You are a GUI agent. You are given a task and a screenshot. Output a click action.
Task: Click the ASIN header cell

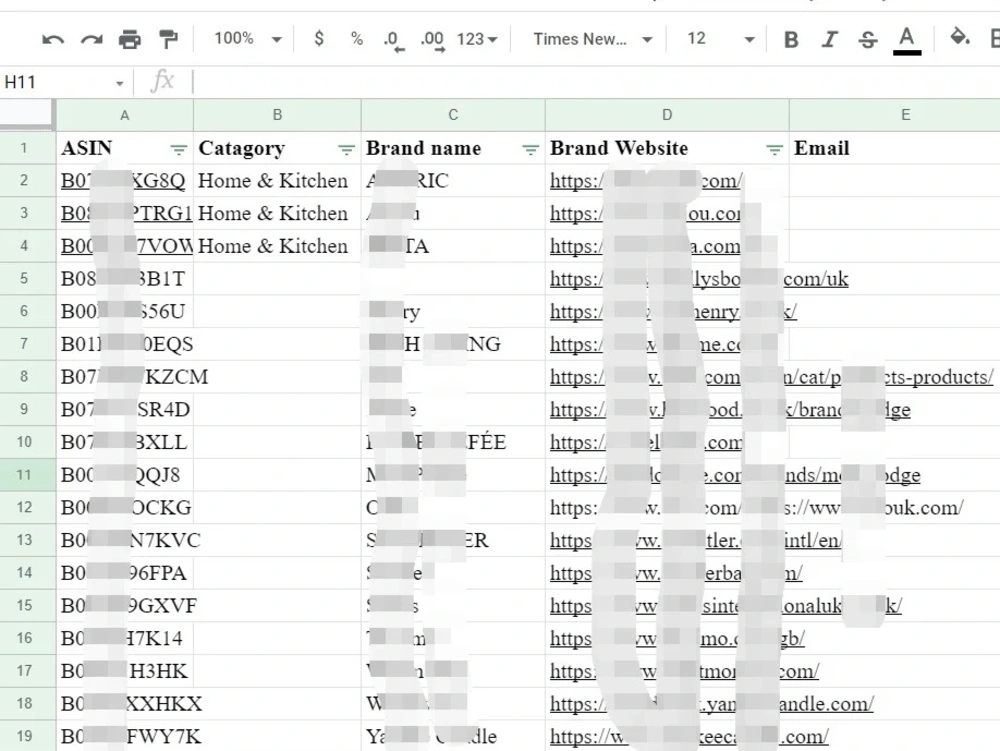click(x=125, y=149)
